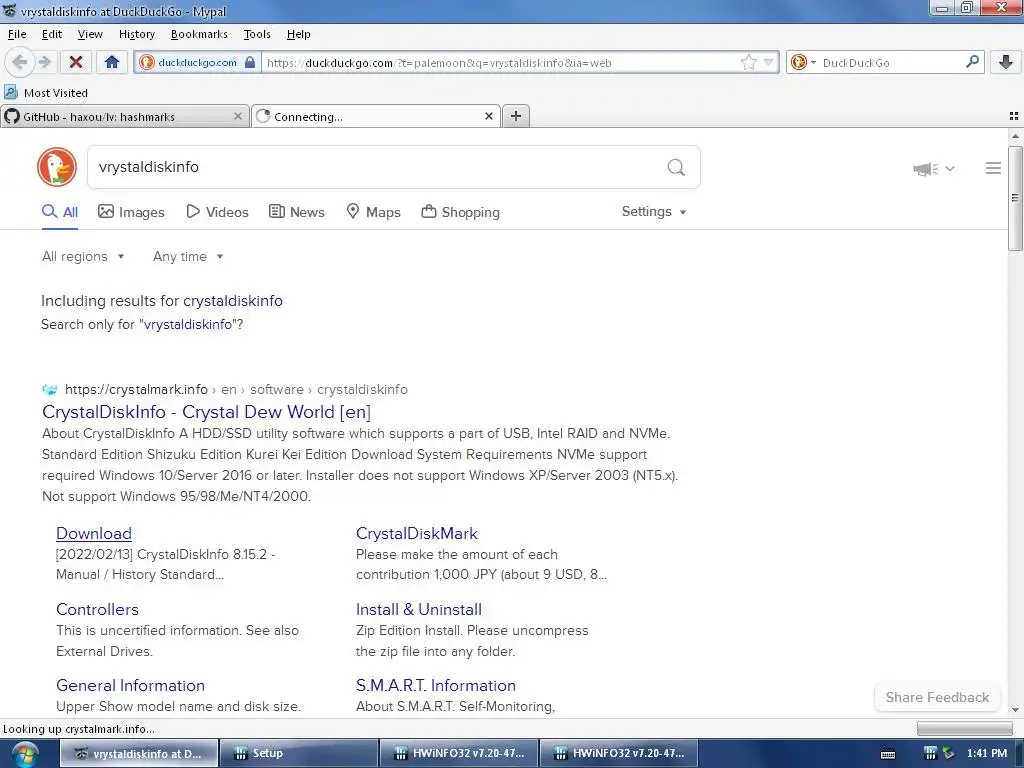Go back with the browser back arrow
The height and width of the screenshot is (768, 1024).
click(x=20, y=63)
